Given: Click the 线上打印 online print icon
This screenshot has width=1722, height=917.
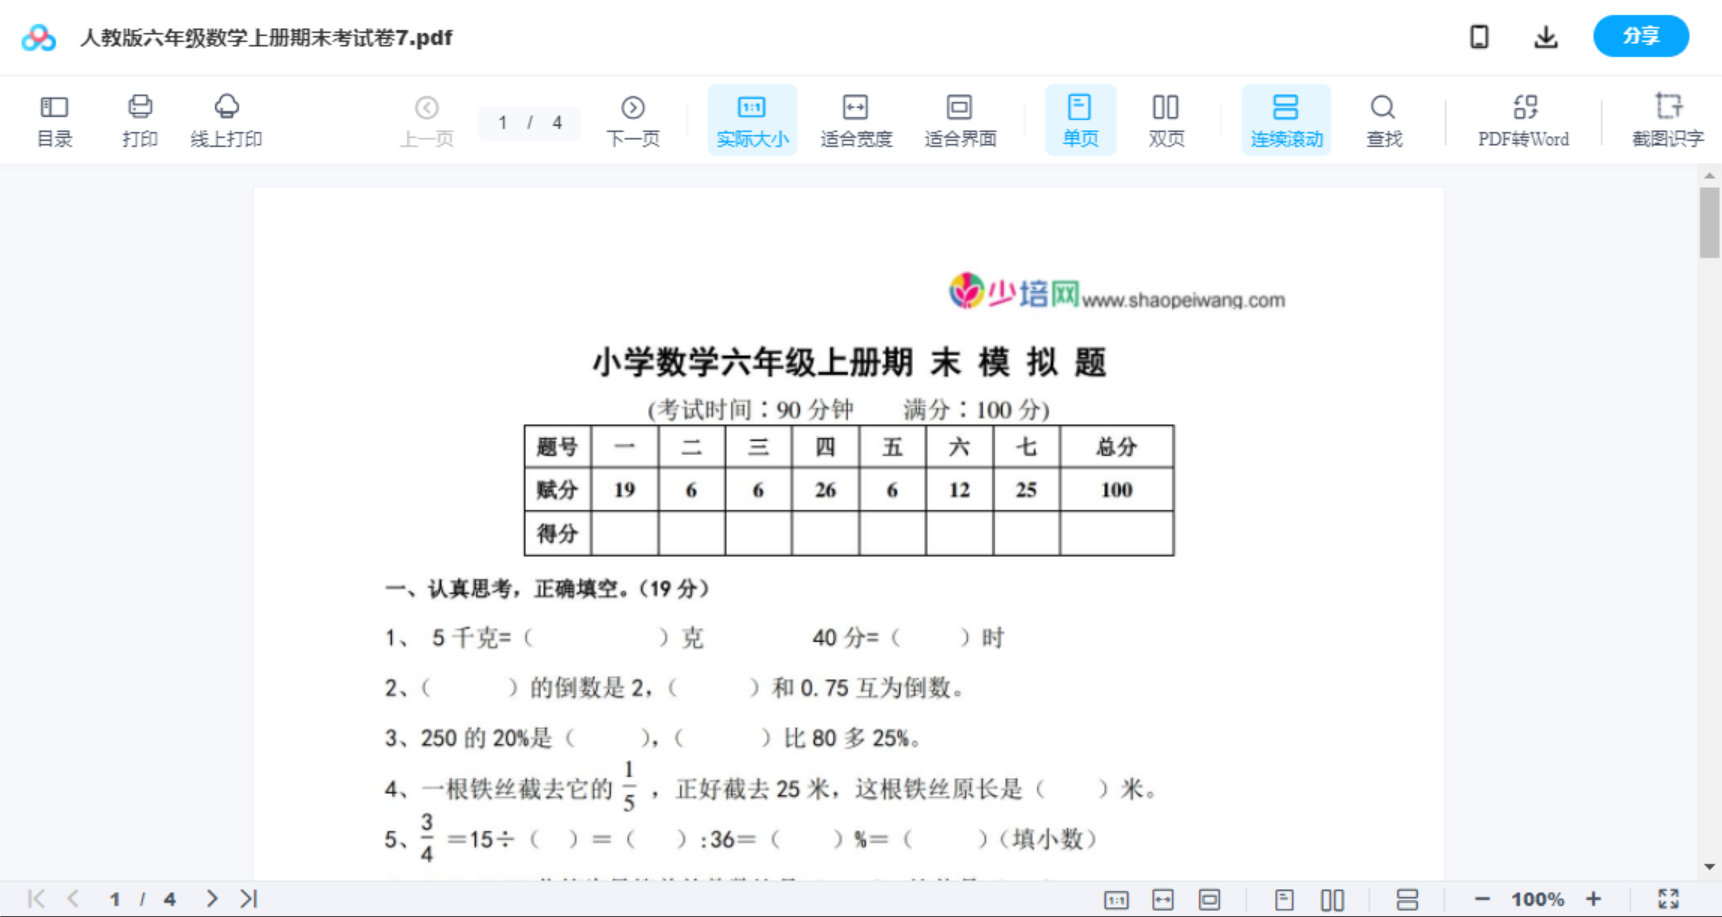Looking at the screenshot, I should [227, 119].
